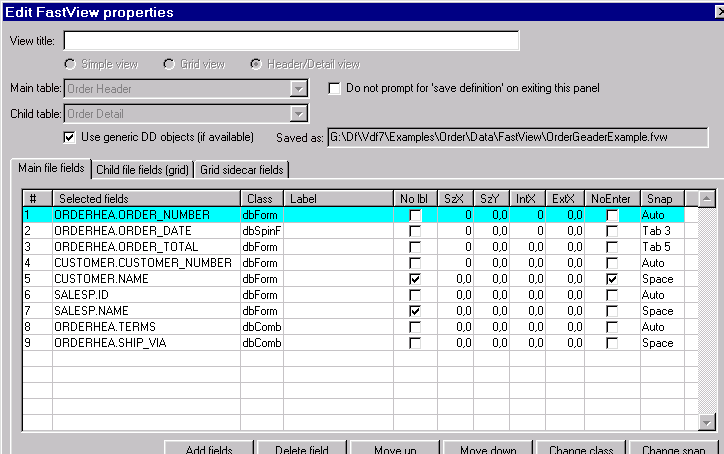This screenshot has height=454, width=724.
Task: Click the Tab 5 snap cell
Action: 662,247
